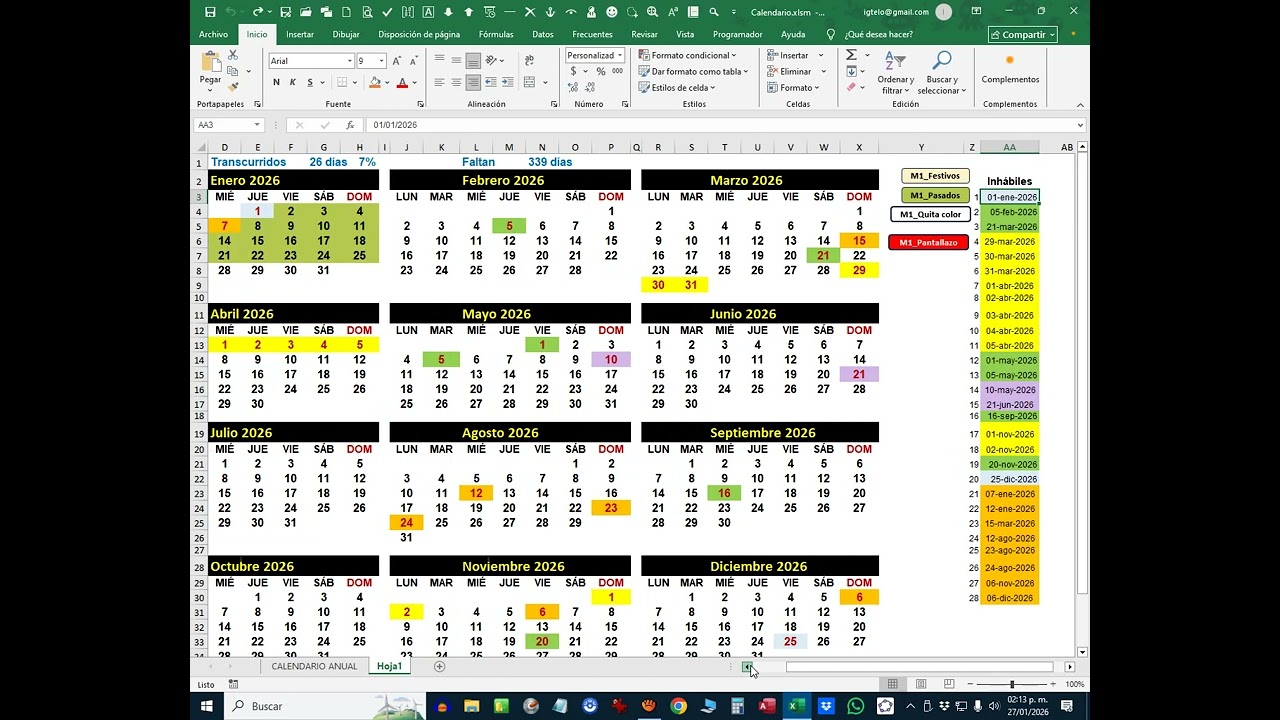Copy the selection with the copy icon
1280x720 pixels.
click(x=233, y=71)
